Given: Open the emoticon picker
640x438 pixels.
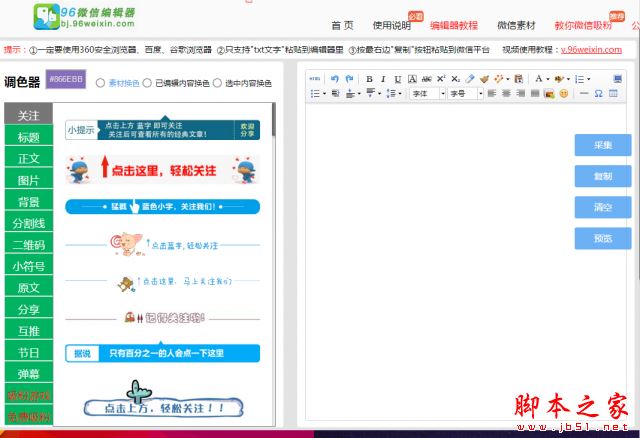Looking at the screenshot, I should click(564, 93).
